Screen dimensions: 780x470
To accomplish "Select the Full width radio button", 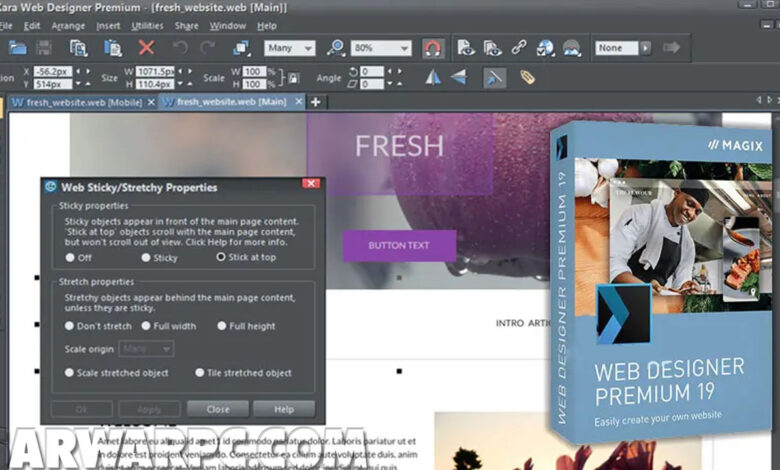I will pos(146,326).
